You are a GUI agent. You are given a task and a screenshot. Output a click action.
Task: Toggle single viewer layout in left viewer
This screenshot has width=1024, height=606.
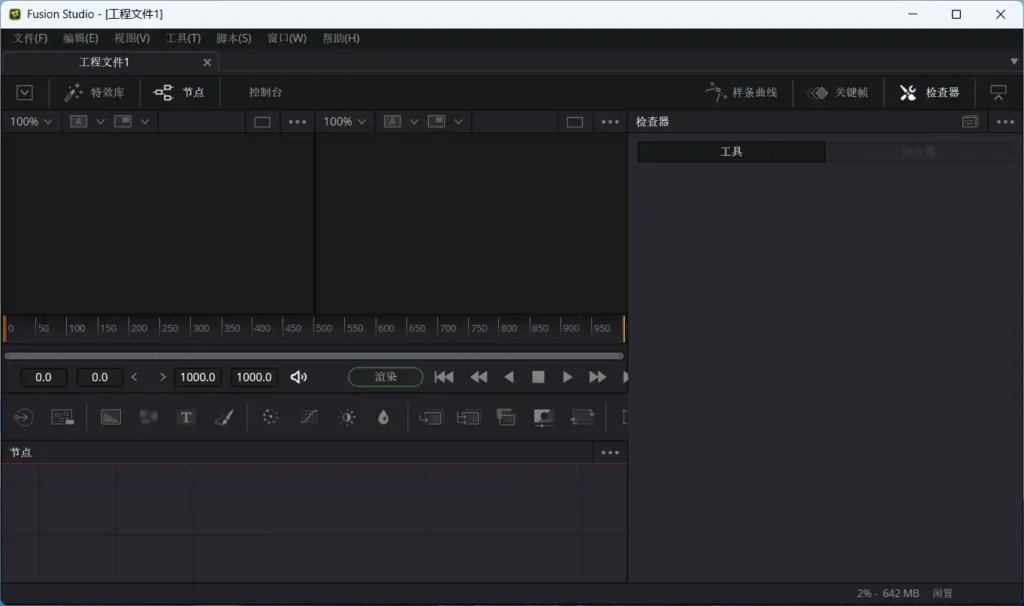click(262, 122)
